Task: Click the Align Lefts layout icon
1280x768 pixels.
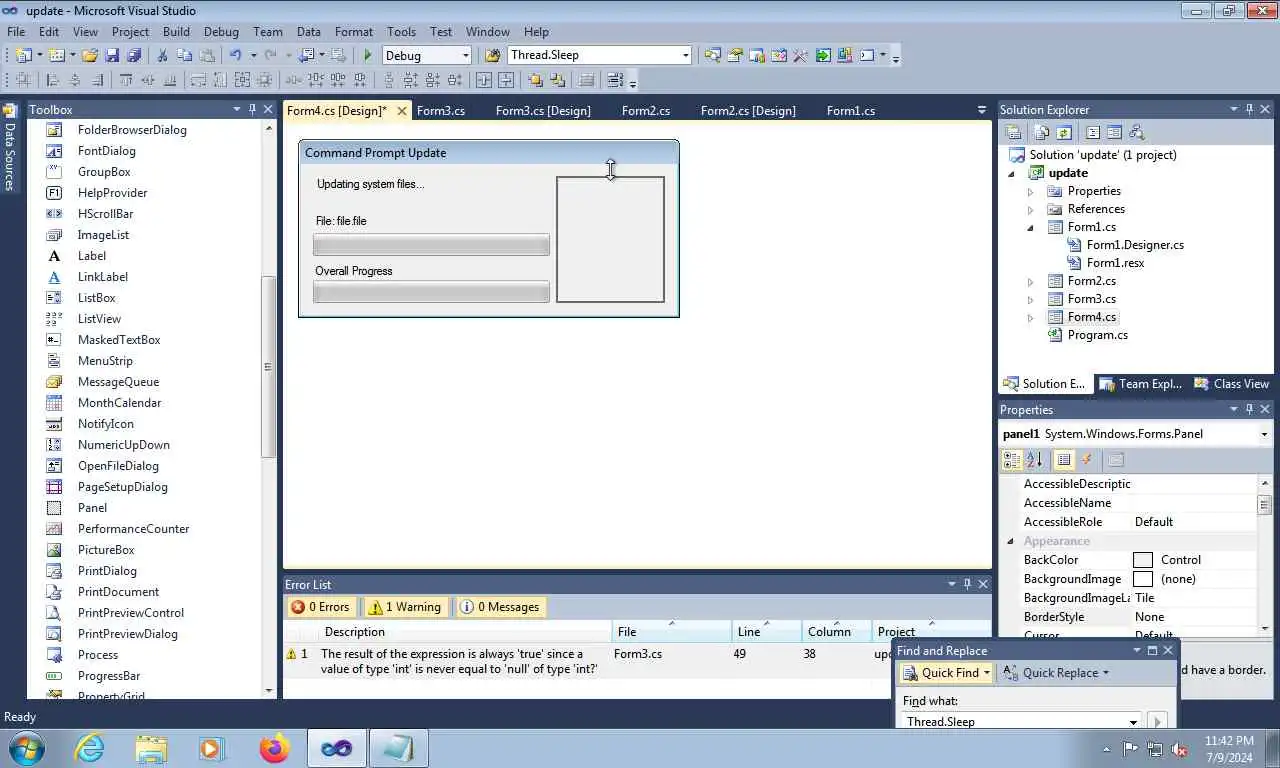Action: click(53, 80)
